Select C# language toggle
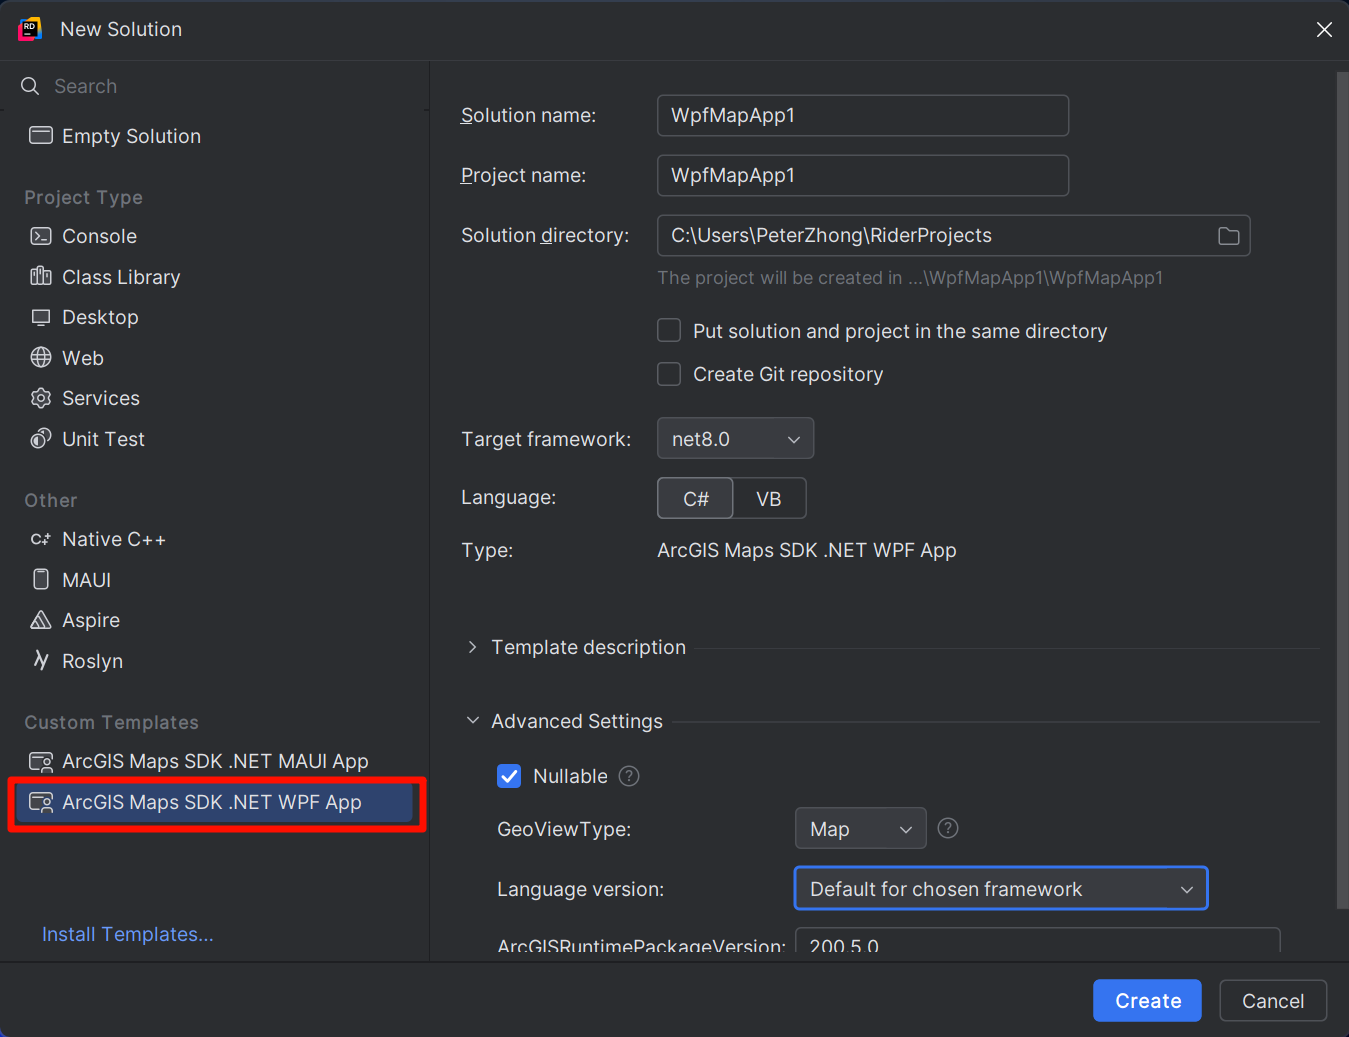Screen dimensions: 1349x1037 pos(695,498)
